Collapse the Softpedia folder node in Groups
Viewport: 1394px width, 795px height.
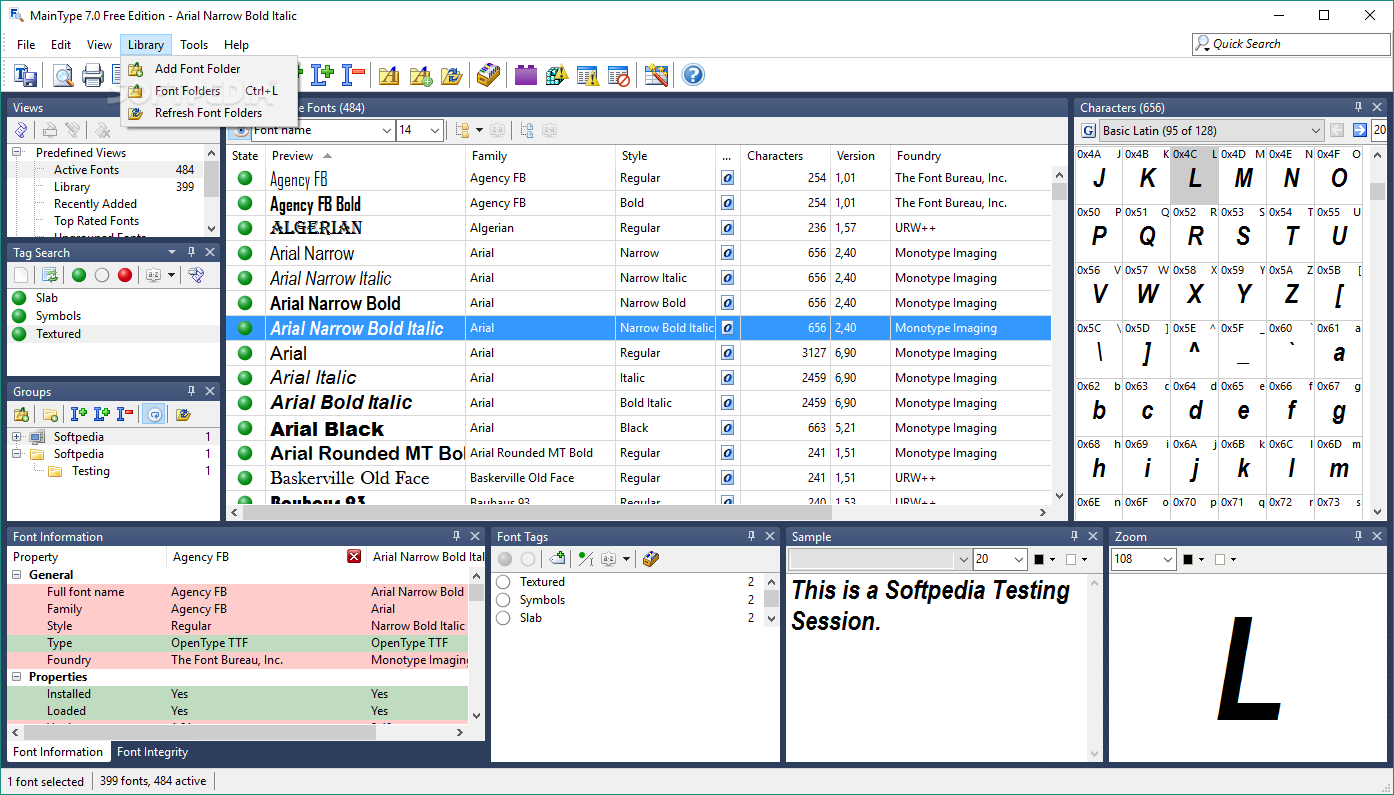click(17, 454)
